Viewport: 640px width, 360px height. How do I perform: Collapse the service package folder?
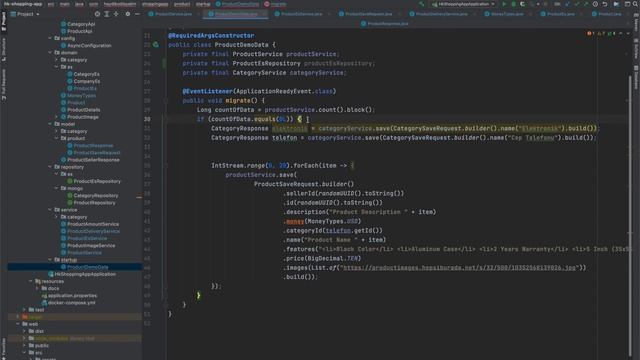click(x=50, y=210)
